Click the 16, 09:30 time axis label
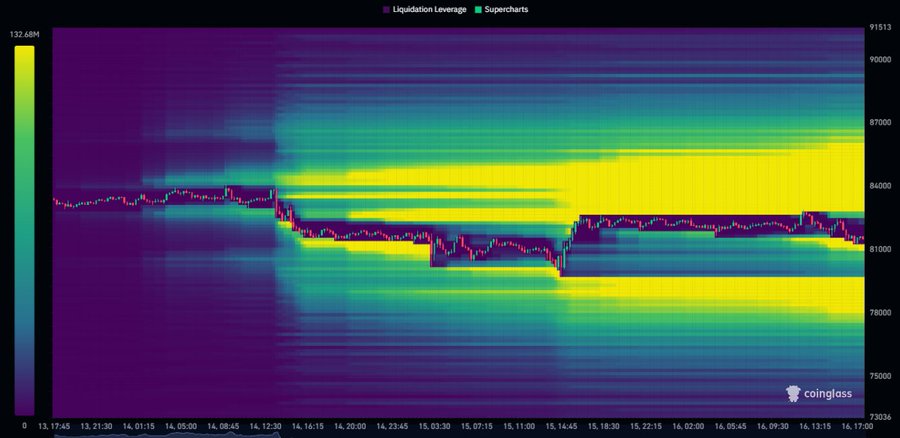The height and width of the screenshot is (438, 900). [773, 427]
